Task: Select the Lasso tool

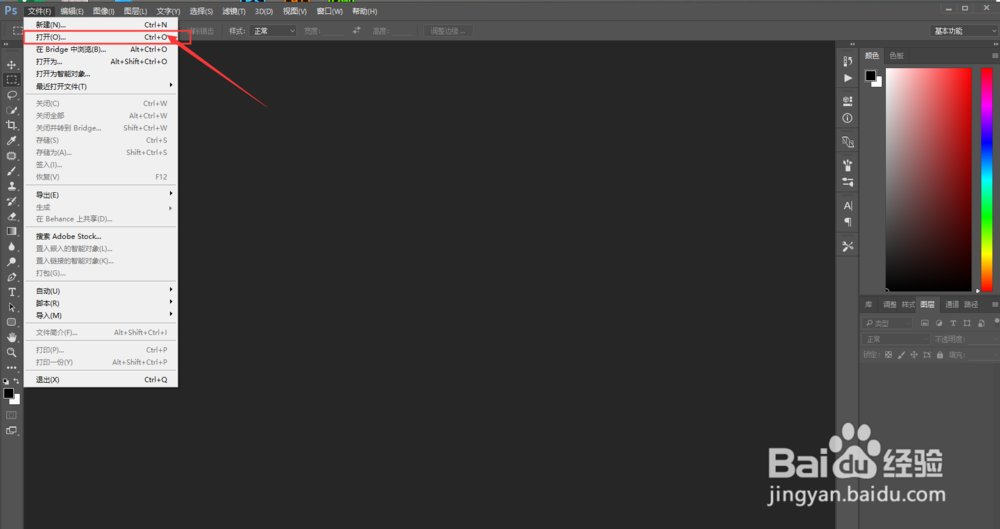Action: coord(11,95)
